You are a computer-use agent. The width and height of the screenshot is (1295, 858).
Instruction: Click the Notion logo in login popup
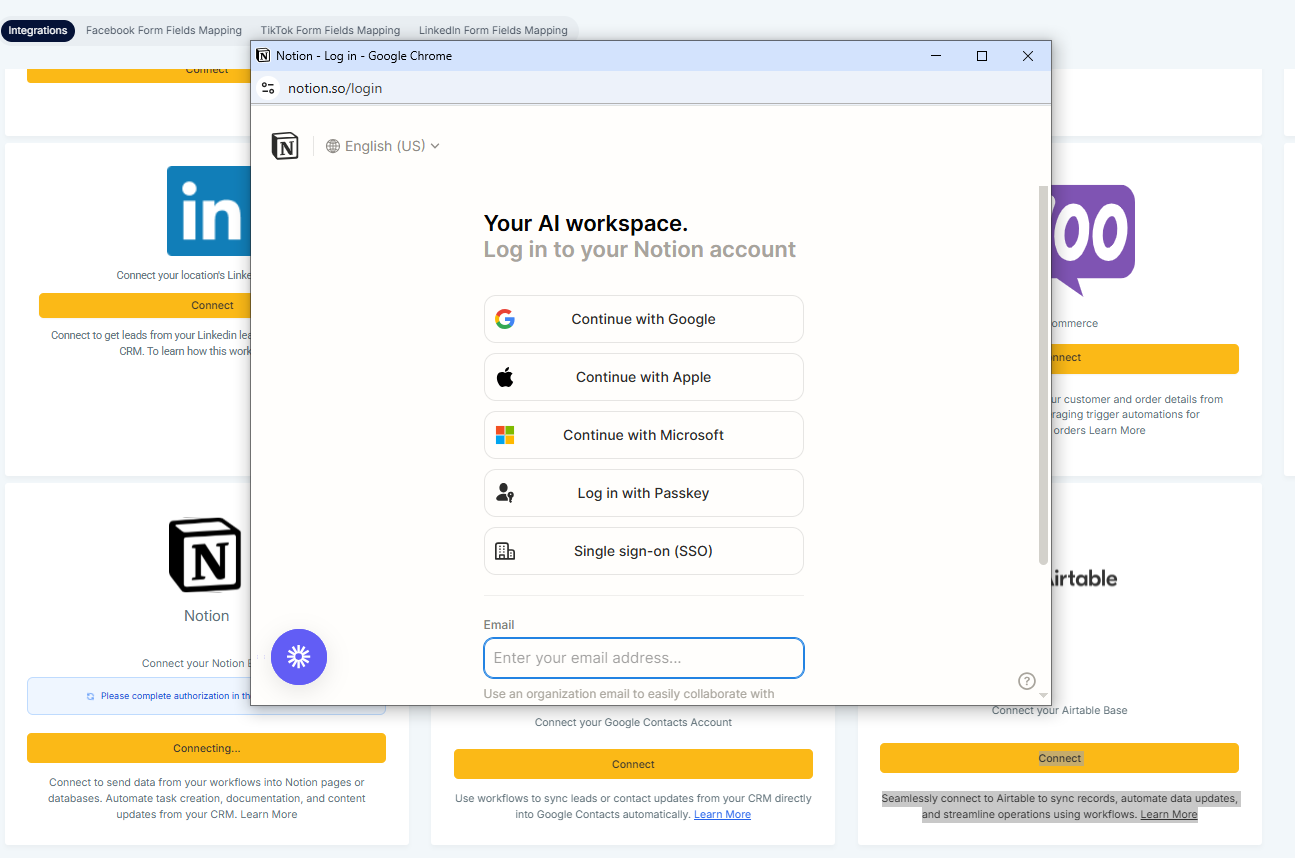pos(285,146)
